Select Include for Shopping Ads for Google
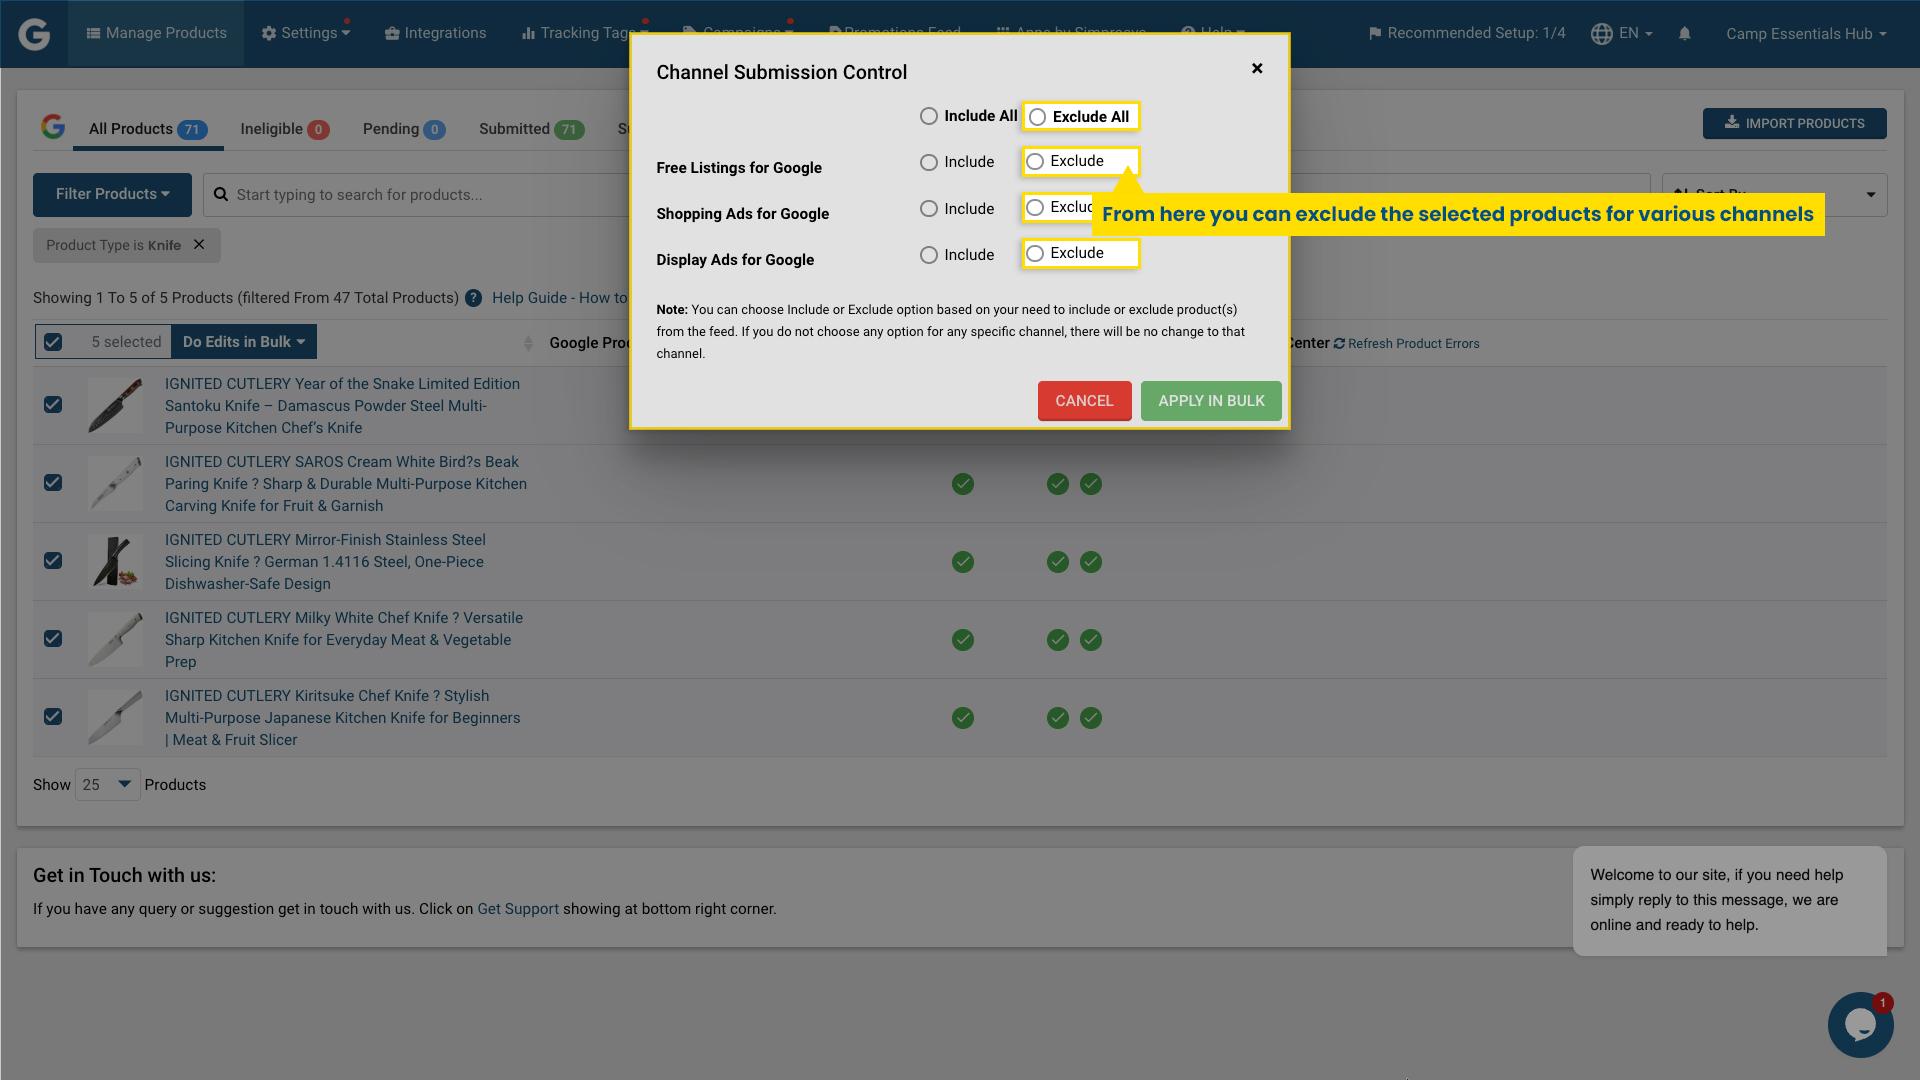 (x=928, y=208)
